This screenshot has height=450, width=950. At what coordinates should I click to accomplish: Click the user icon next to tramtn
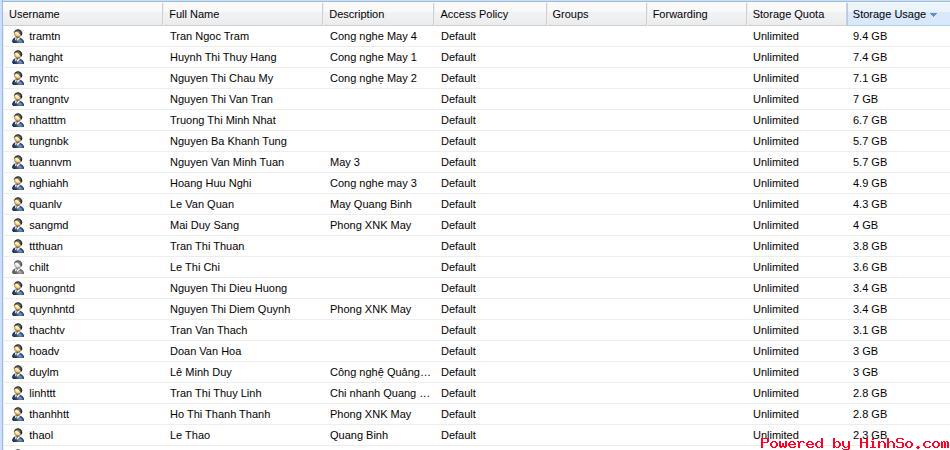18,36
